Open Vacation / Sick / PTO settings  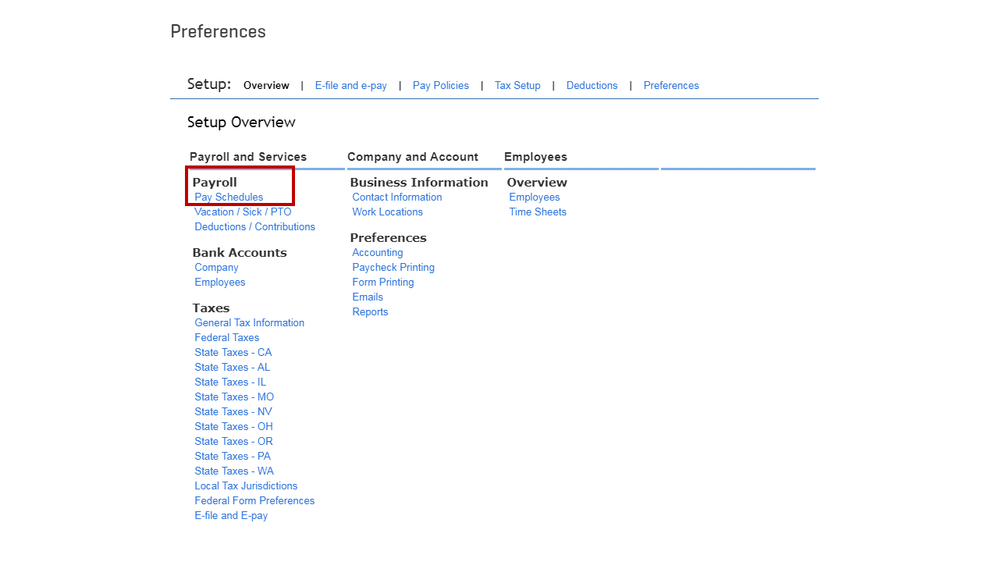(x=243, y=212)
